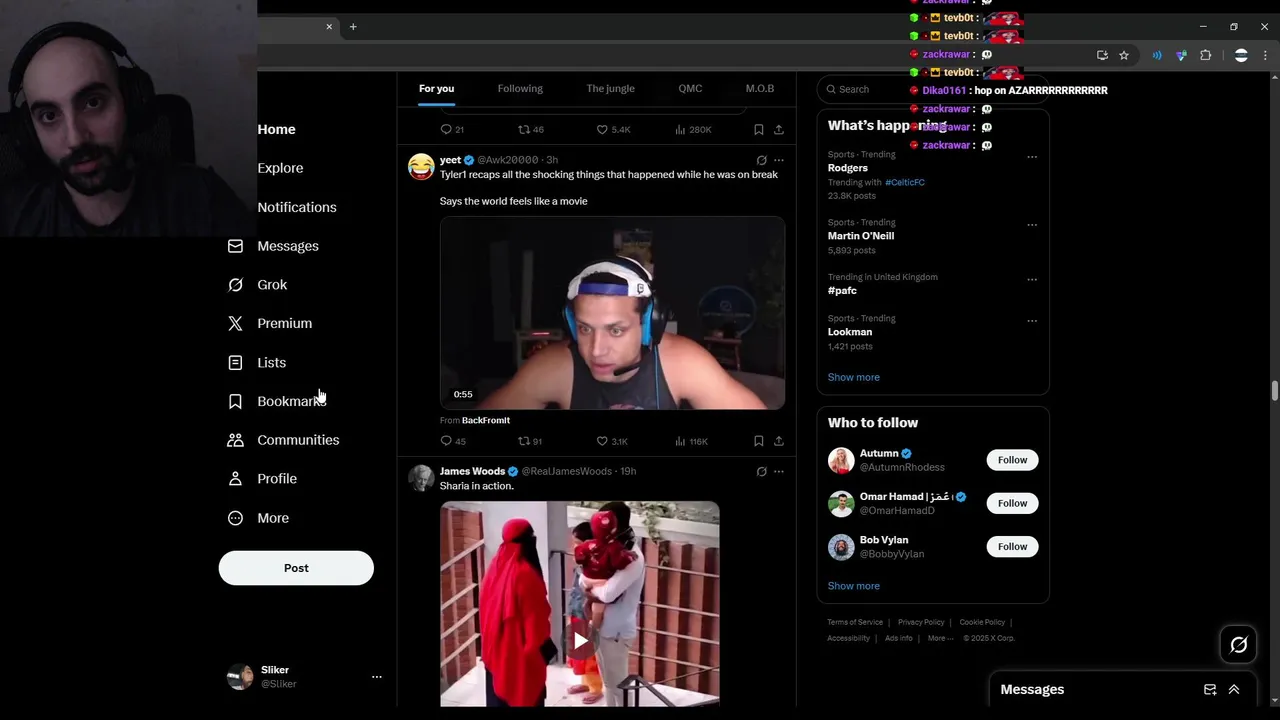
Task: View analytics showing 116K views
Action: 691,441
